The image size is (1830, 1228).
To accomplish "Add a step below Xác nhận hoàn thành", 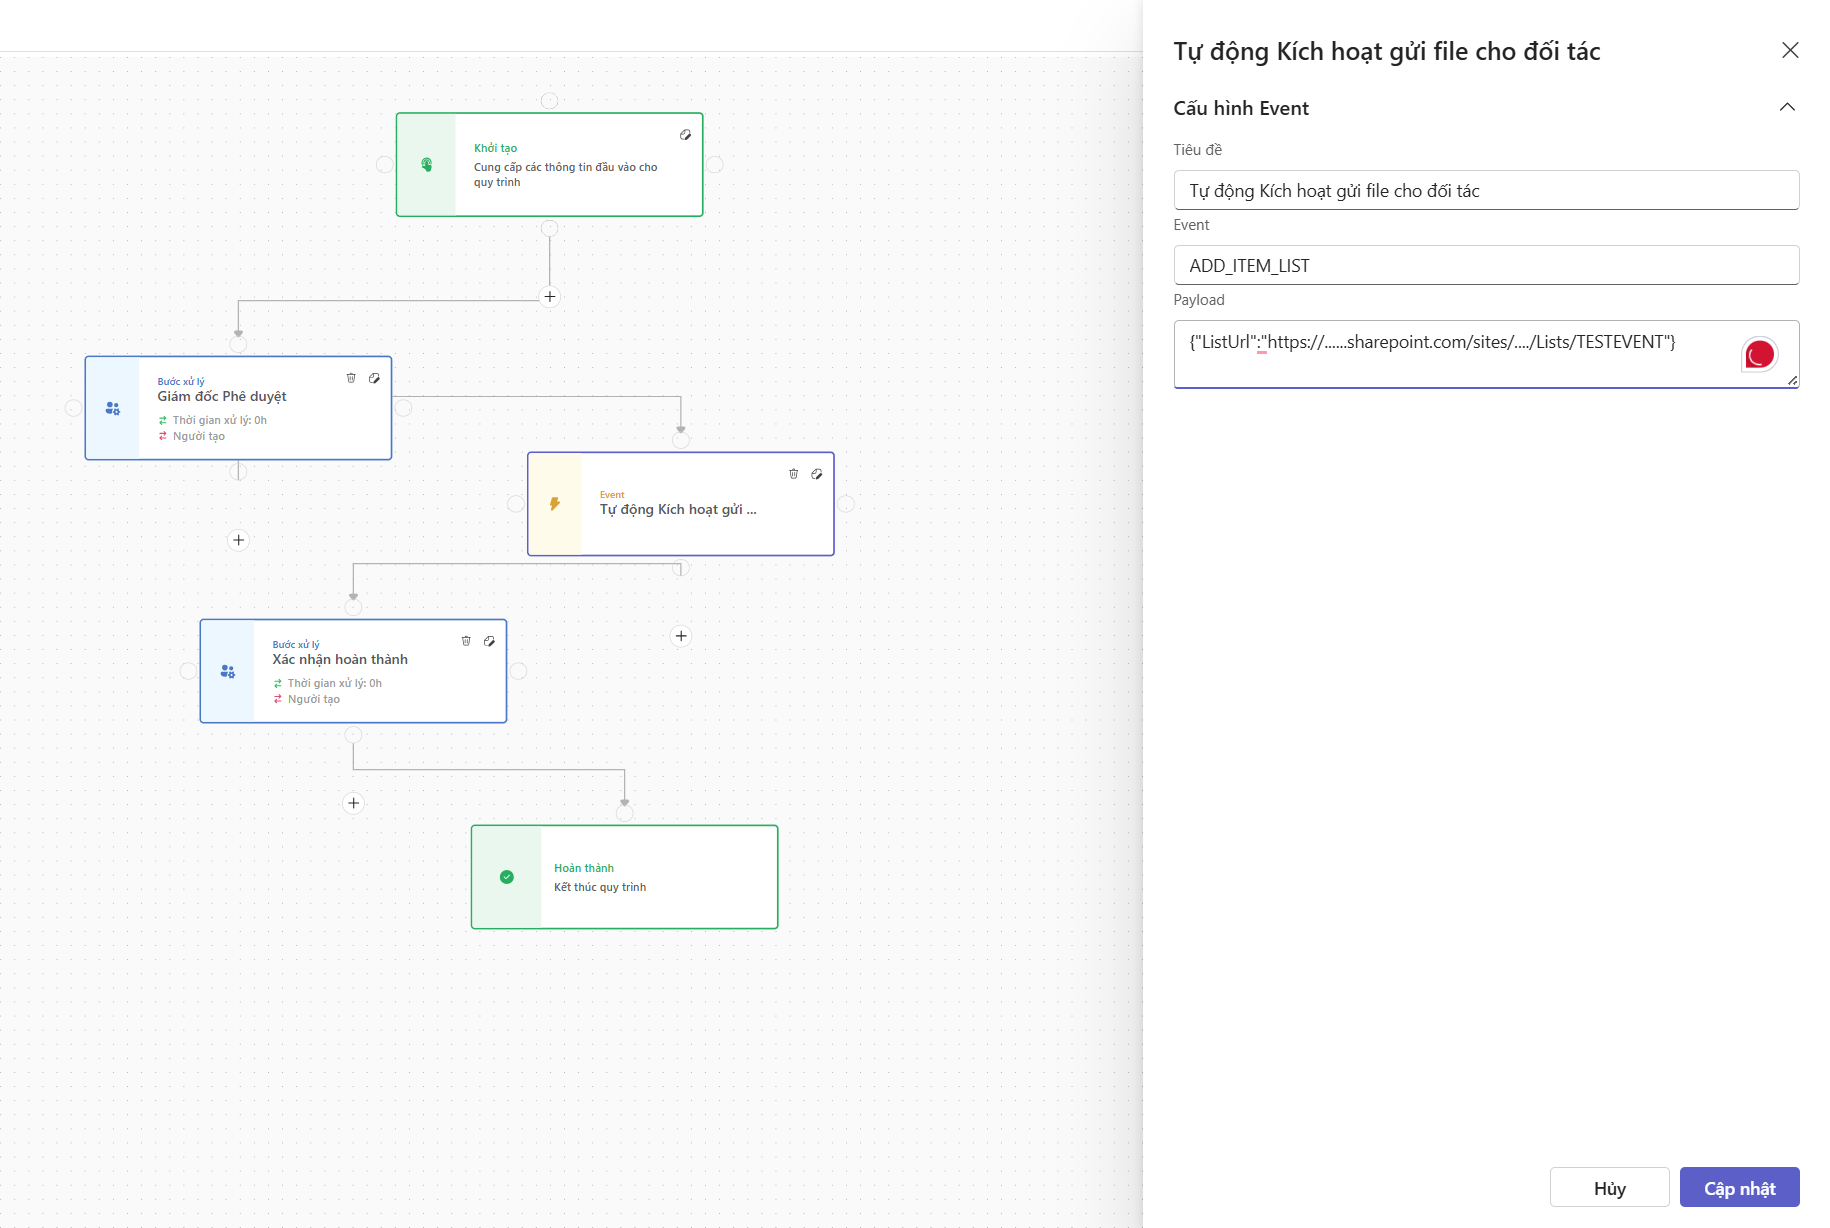I will click(353, 803).
